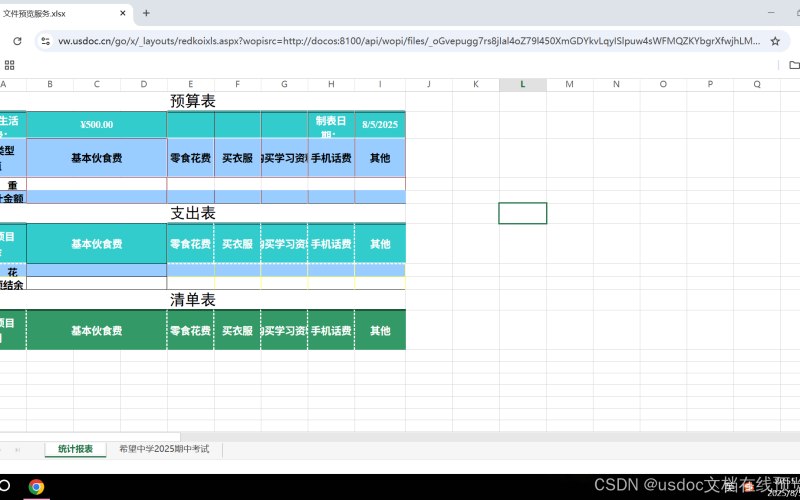
Task: Select 基本伙食费 cell in the green list table
Action: pyautogui.click(x=96, y=331)
